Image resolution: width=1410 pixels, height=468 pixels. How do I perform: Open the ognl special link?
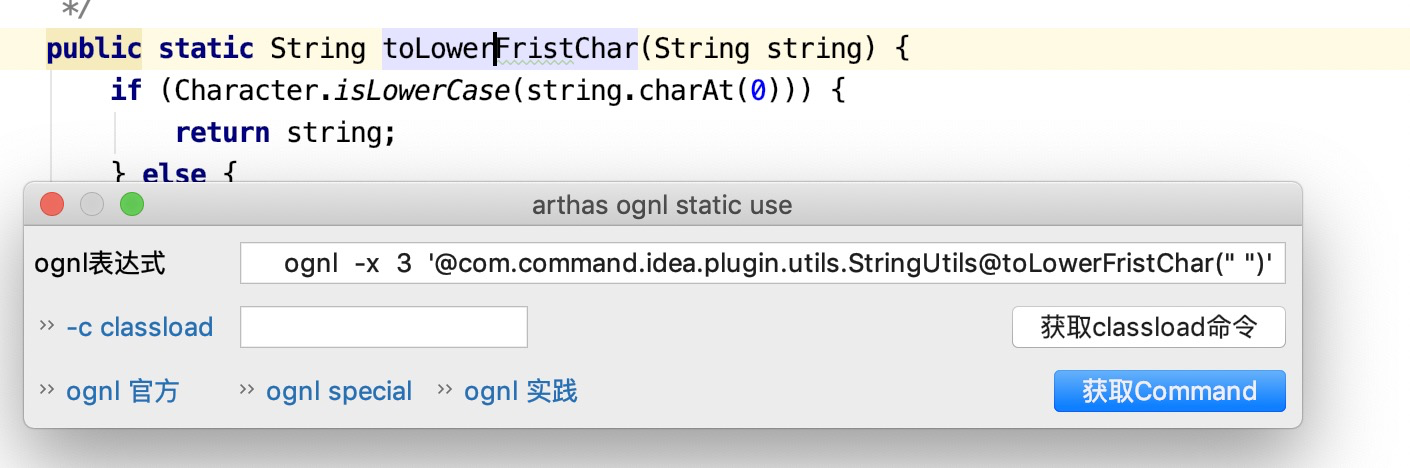[x=339, y=391]
